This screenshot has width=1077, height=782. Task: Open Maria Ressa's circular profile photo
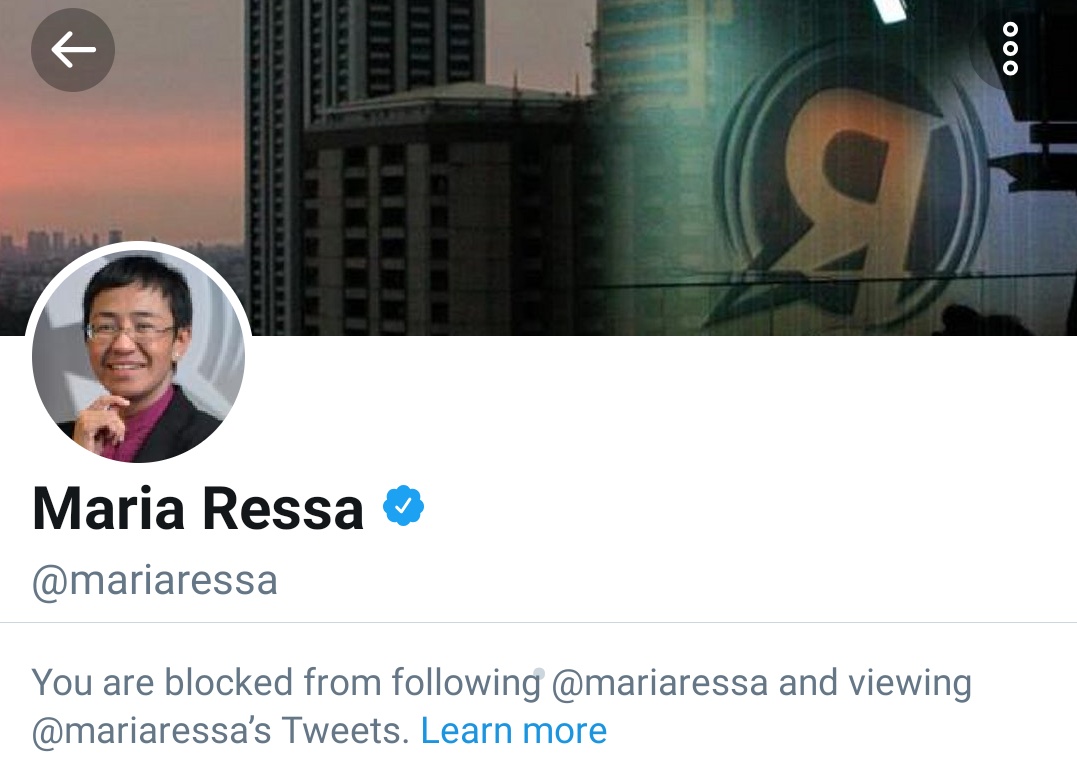point(138,353)
